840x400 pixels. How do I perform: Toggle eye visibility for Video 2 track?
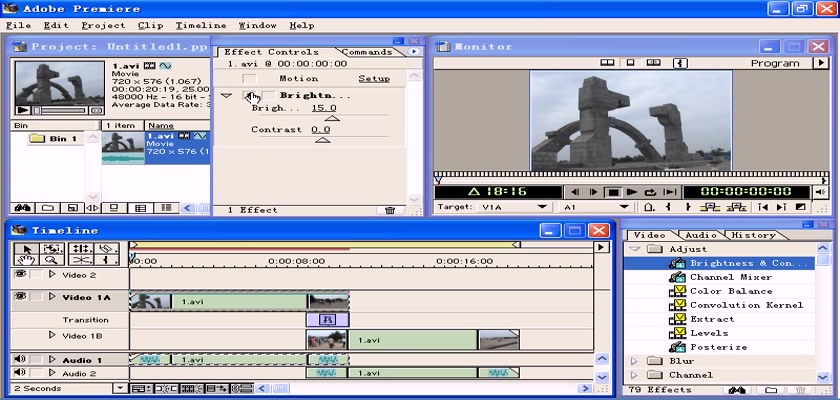coord(20,274)
